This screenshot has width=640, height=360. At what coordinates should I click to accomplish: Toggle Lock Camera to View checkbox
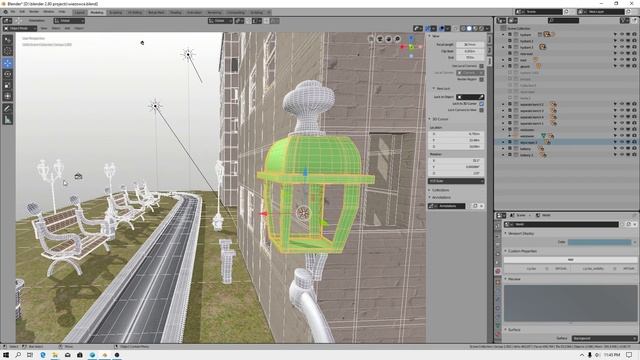click(482, 110)
